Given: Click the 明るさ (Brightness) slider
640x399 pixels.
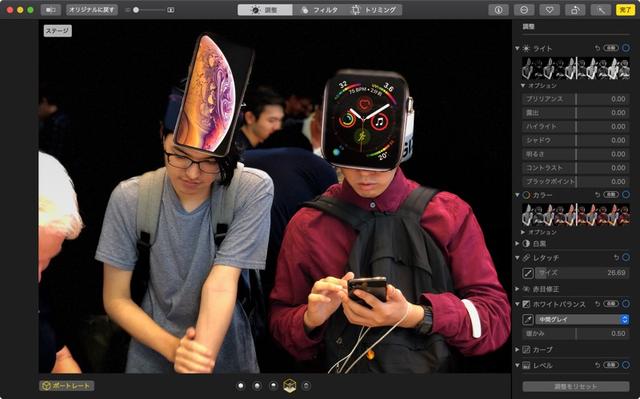Looking at the screenshot, I should (576, 154).
